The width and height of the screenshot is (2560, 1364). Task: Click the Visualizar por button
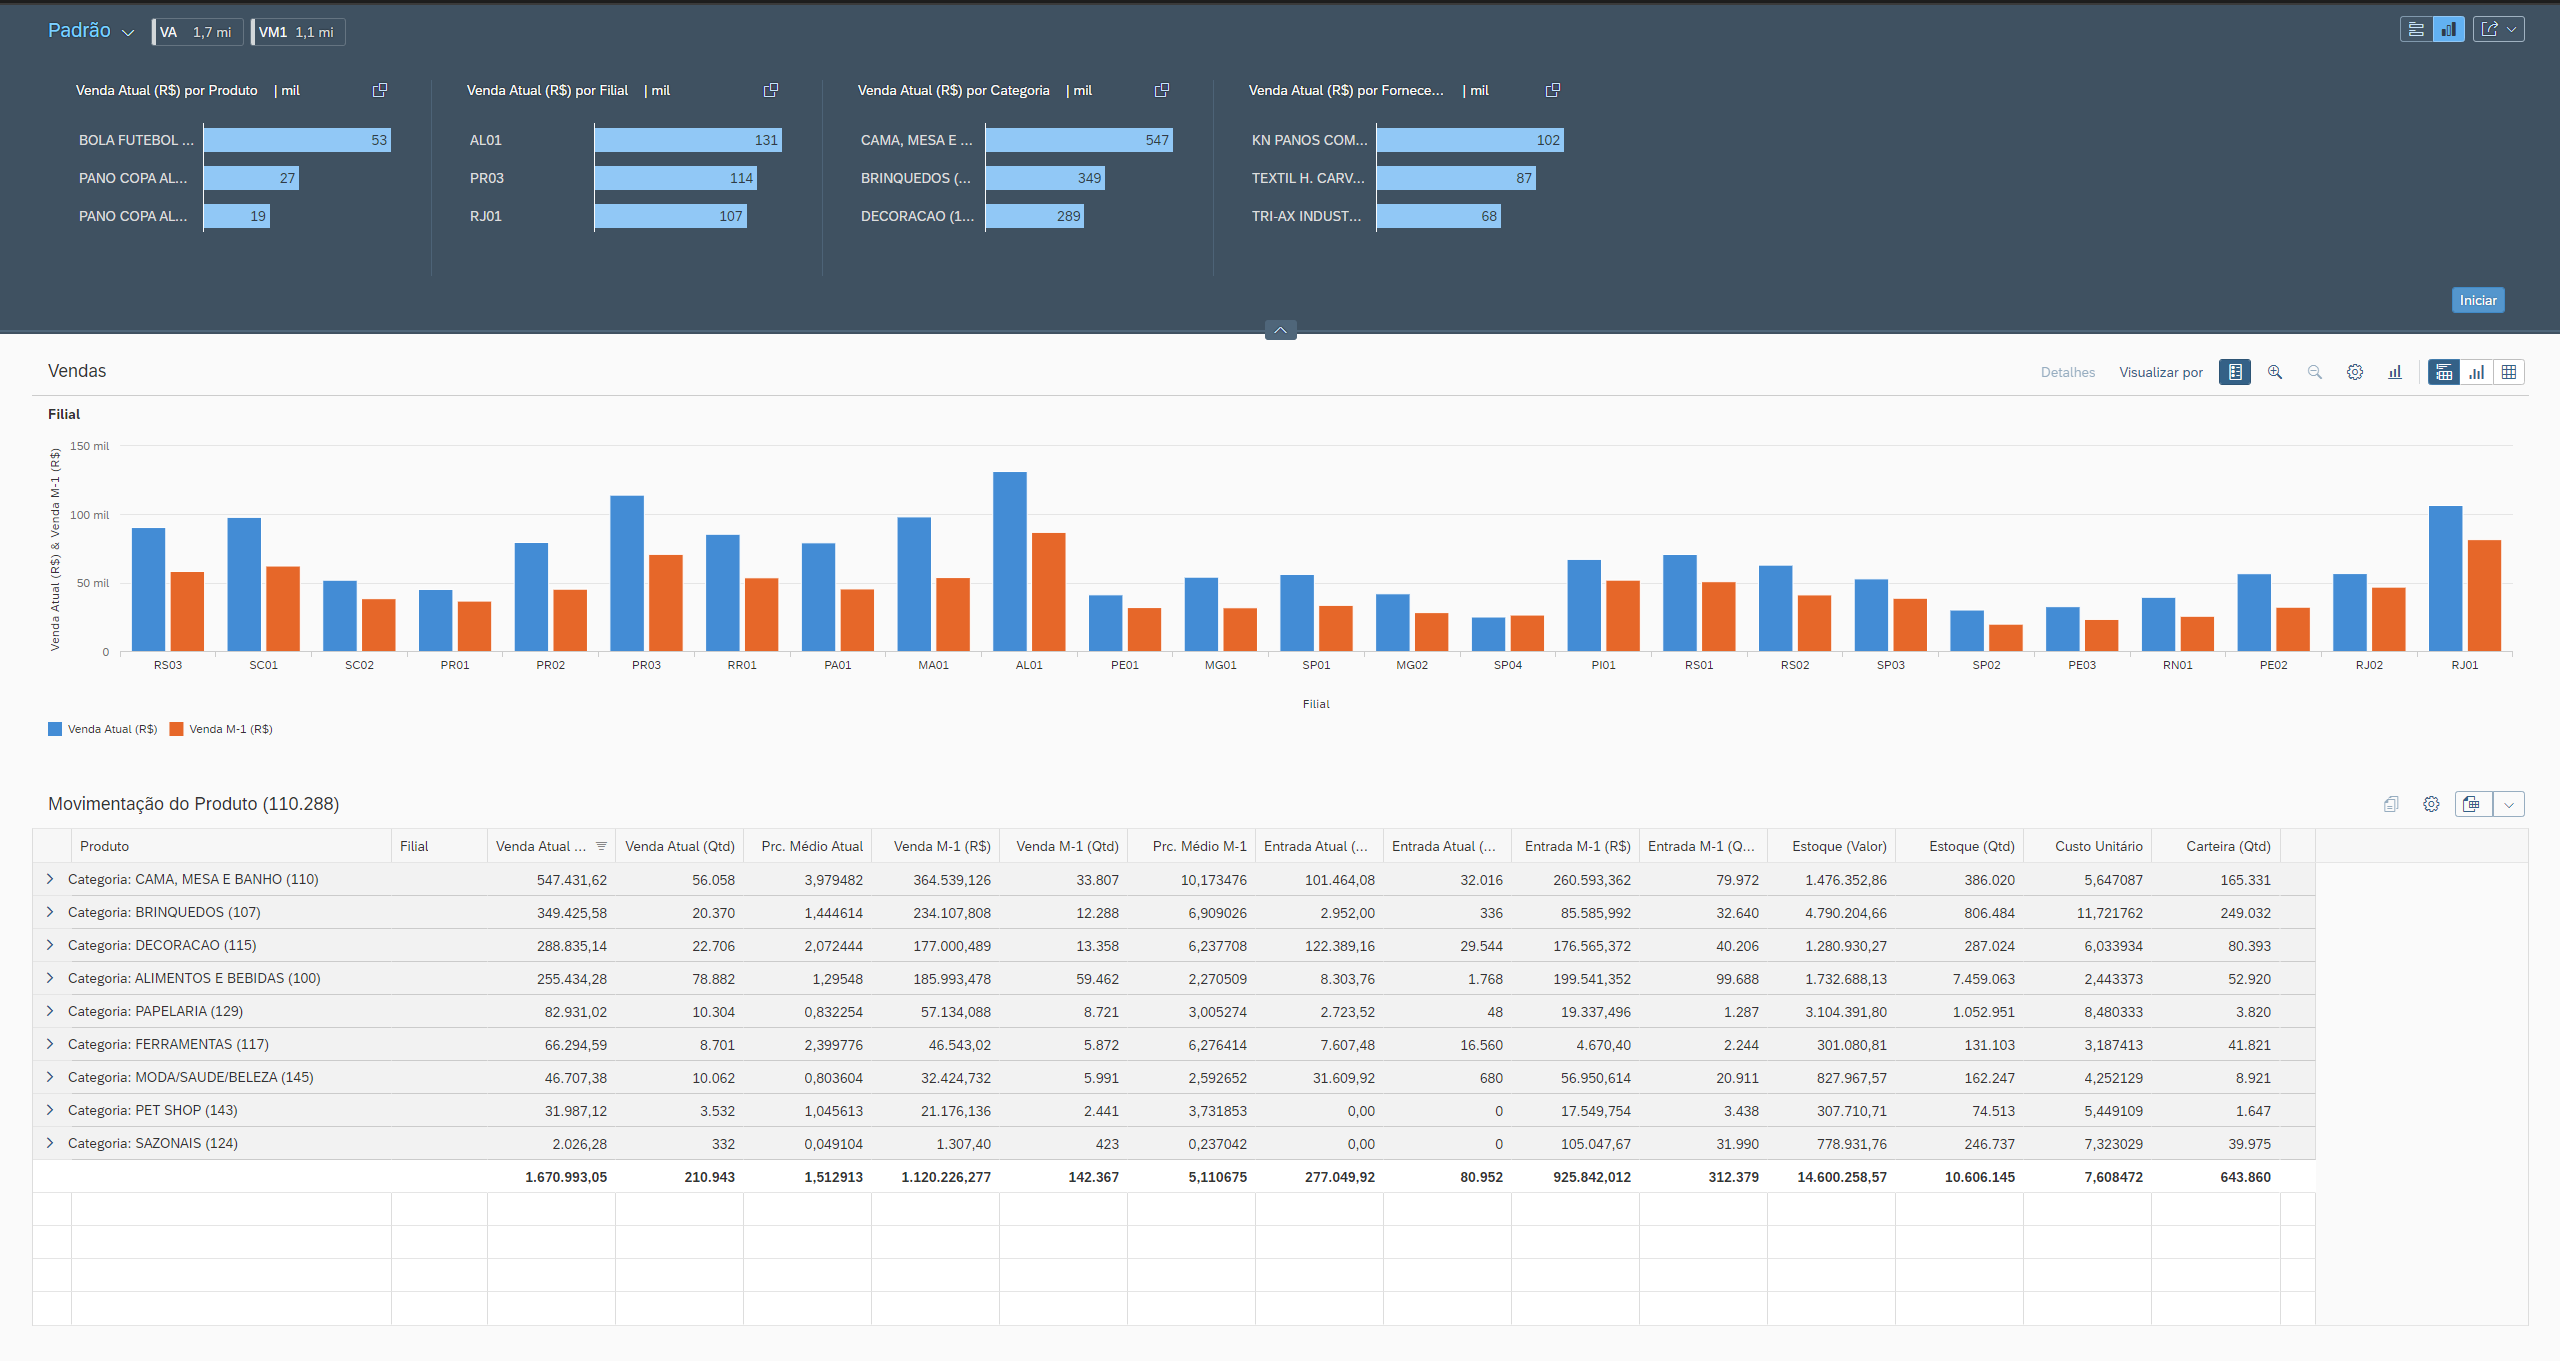[x=2160, y=372]
